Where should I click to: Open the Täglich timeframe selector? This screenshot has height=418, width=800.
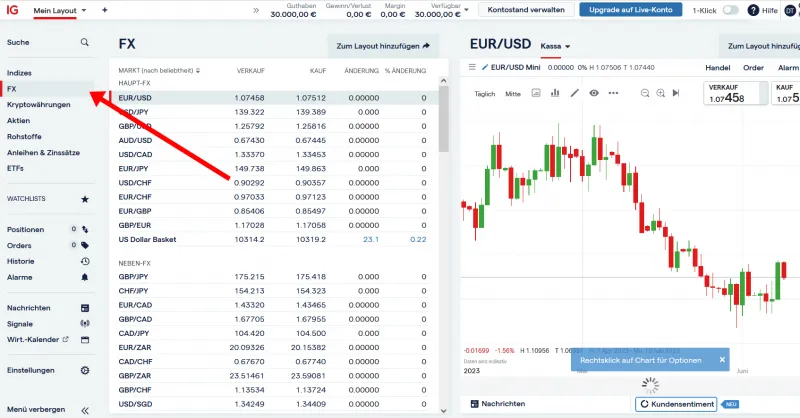[485, 94]
